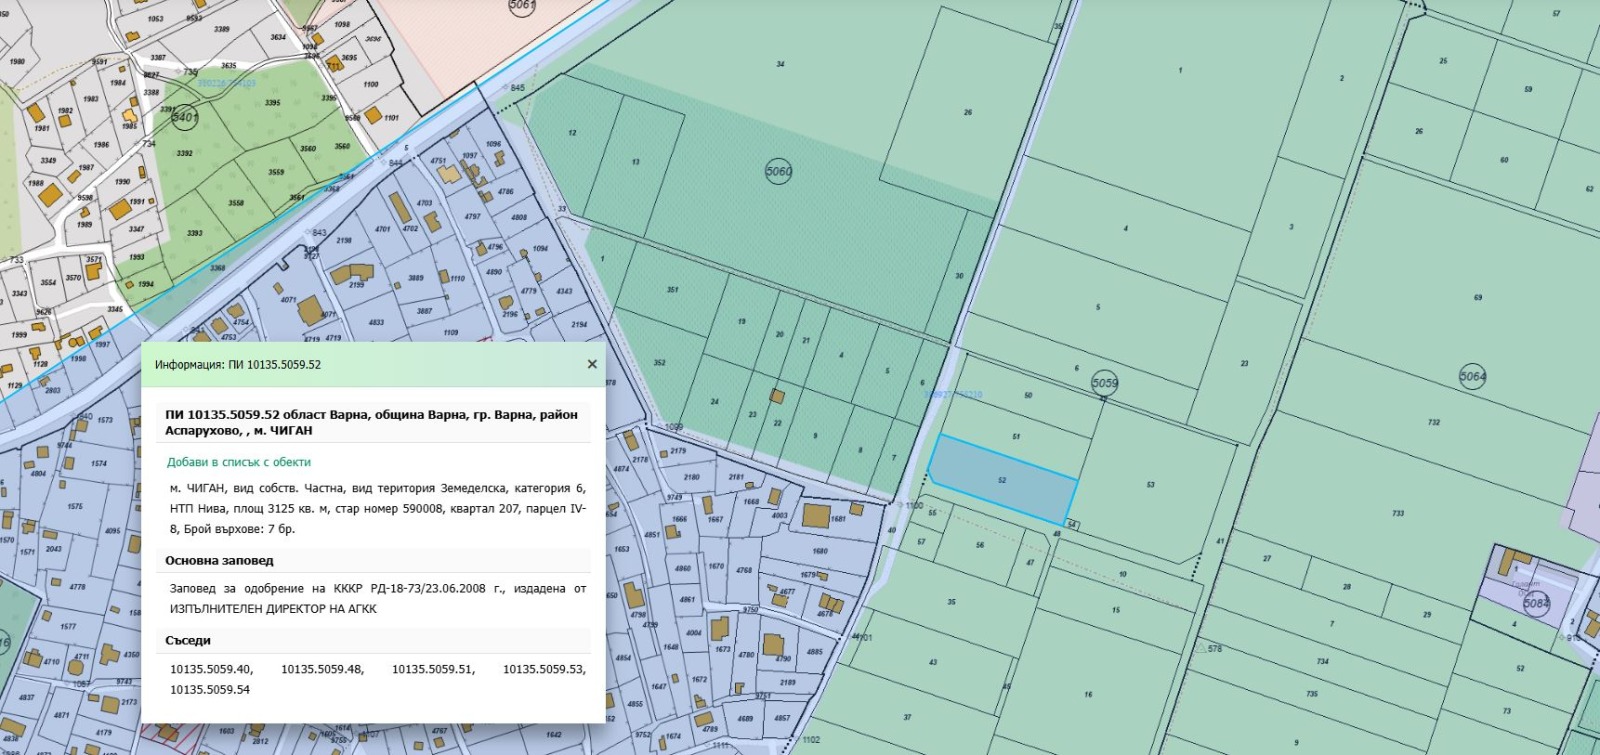Open neighbor parcel 10135.5059.40 from the list
Image resolution: width=1600 pixels, height=755 pixels.
211,669
